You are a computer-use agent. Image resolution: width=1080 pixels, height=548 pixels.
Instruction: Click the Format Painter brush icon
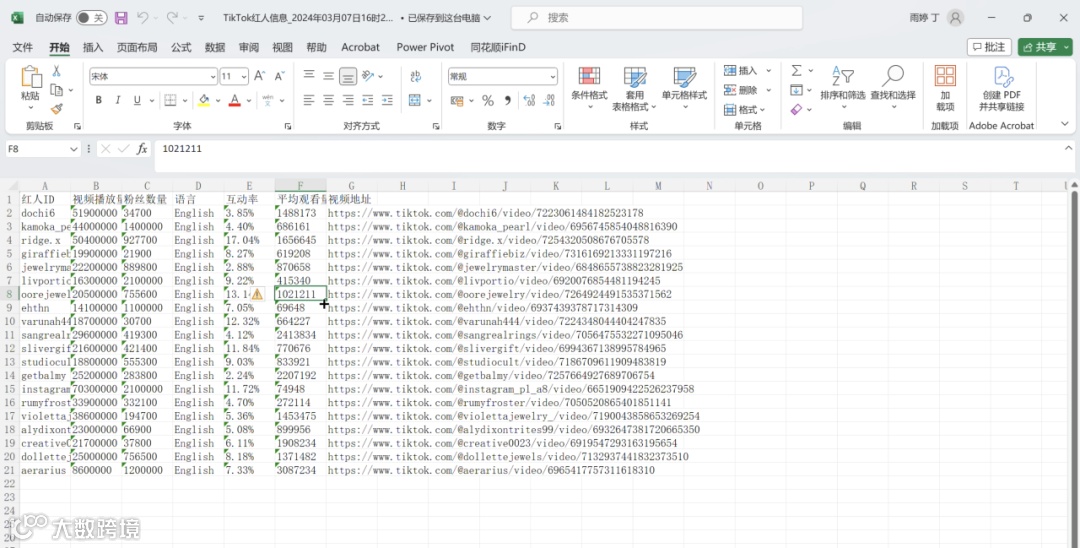(56, 109)
